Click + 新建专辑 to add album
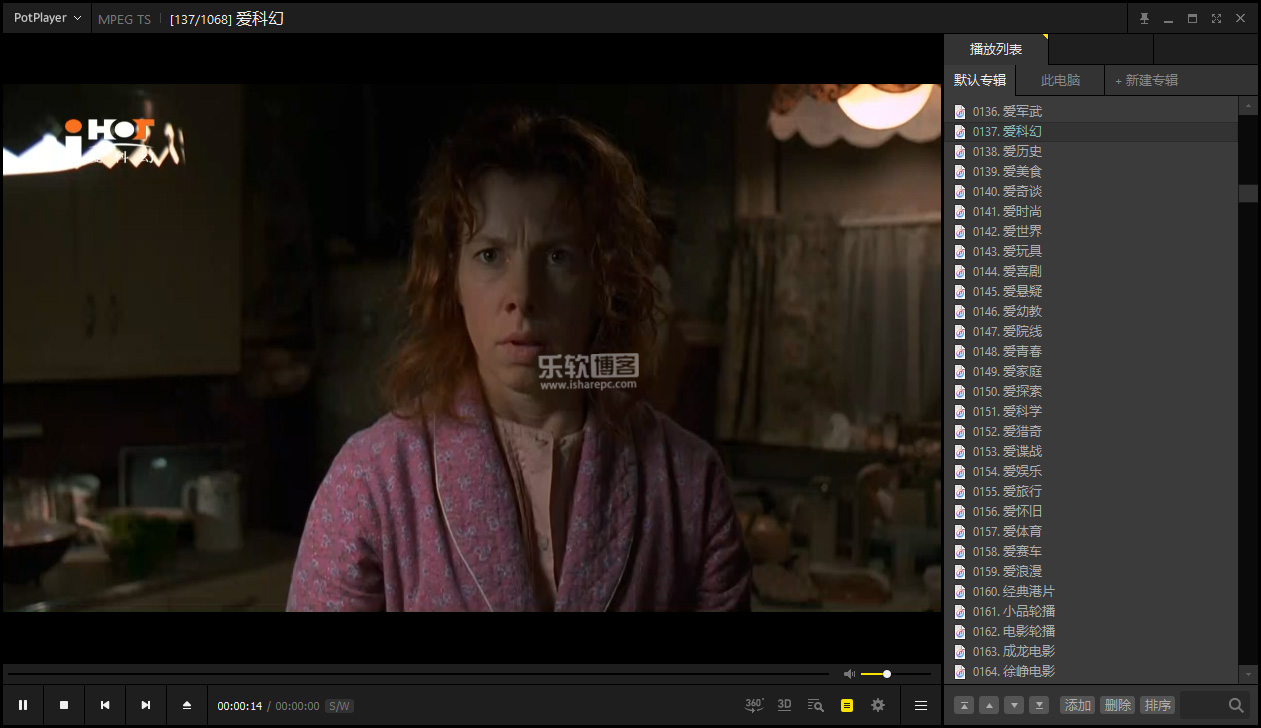The image size is (1261, 728). [x=1147, y=80]
